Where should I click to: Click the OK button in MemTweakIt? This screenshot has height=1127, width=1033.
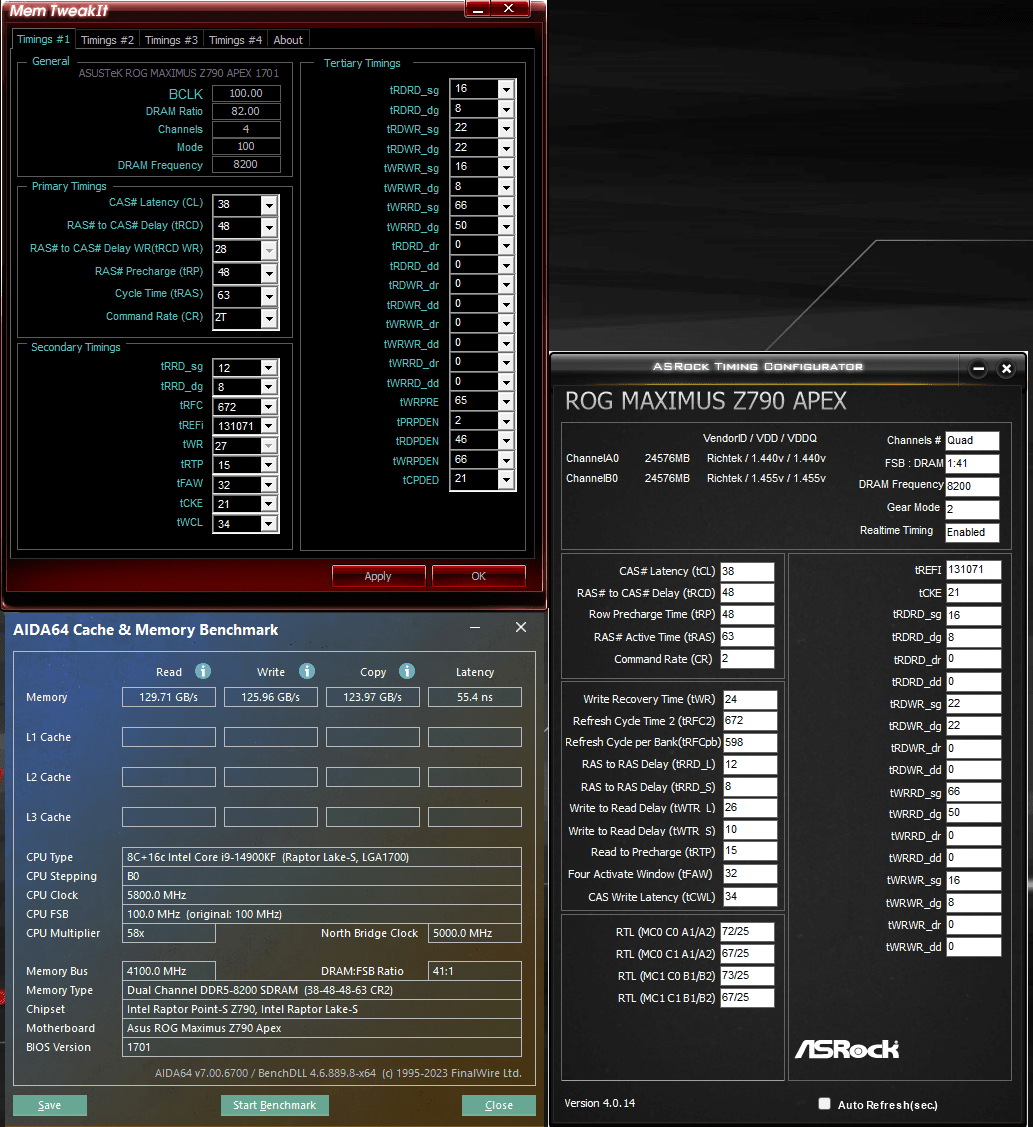tap(479, 576)
